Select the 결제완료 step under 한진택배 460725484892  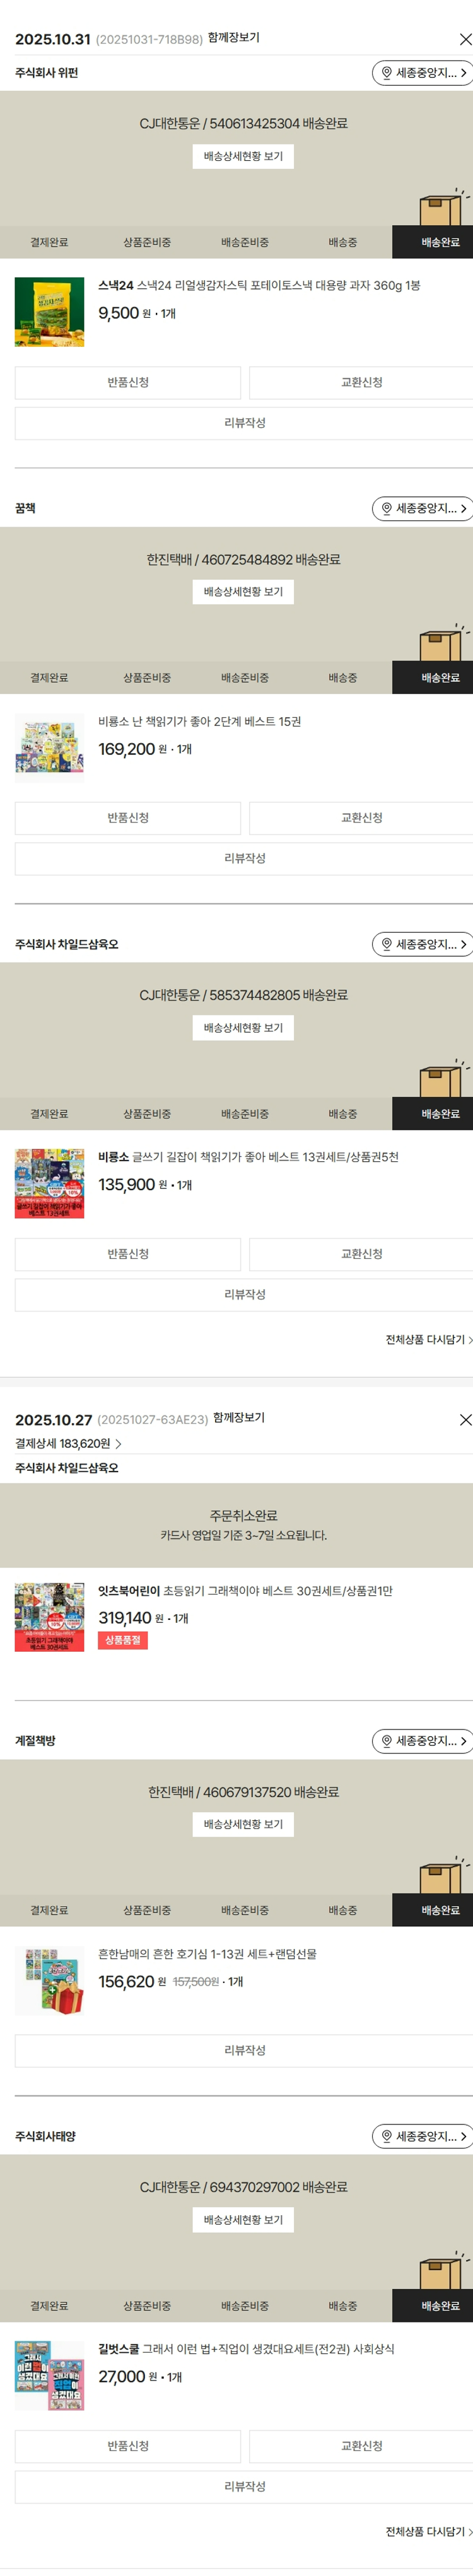[49, 678]
